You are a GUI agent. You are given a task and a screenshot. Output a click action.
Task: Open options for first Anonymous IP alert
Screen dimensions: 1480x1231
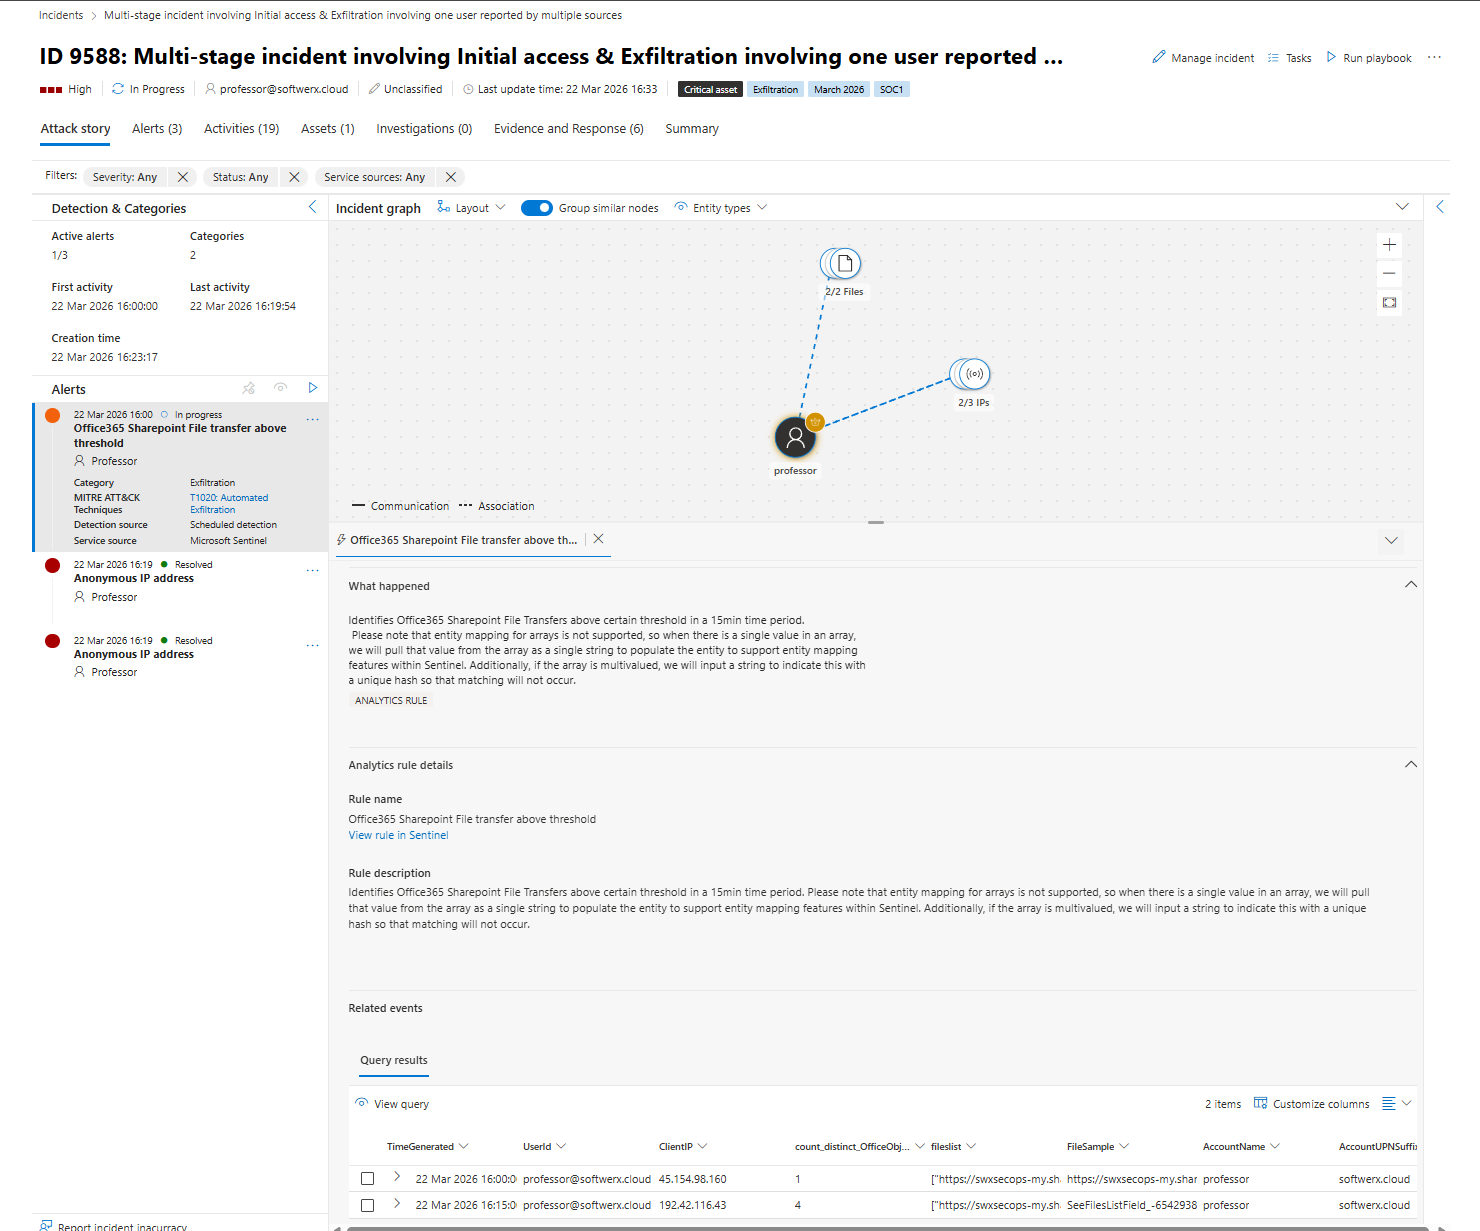(312, 570)
